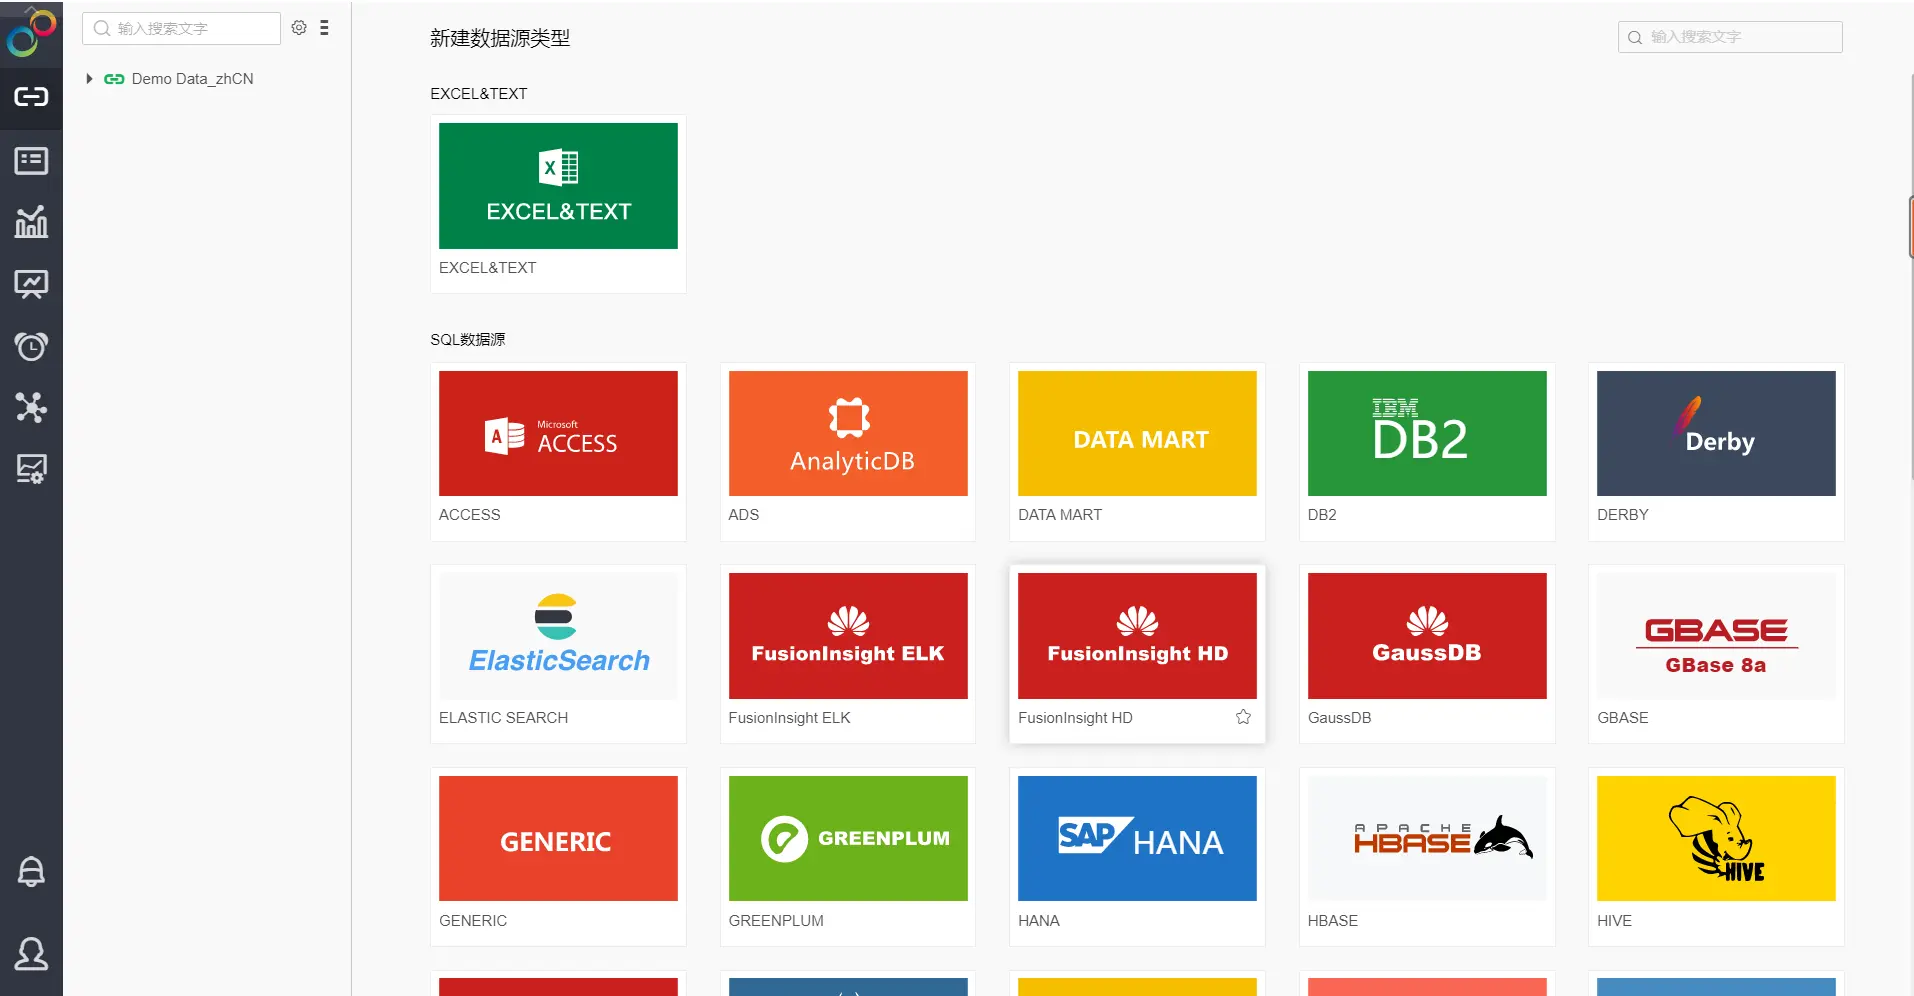1914x996 pixels.
Task: Choose the Derby data source tile
Action: [1716, 452]
